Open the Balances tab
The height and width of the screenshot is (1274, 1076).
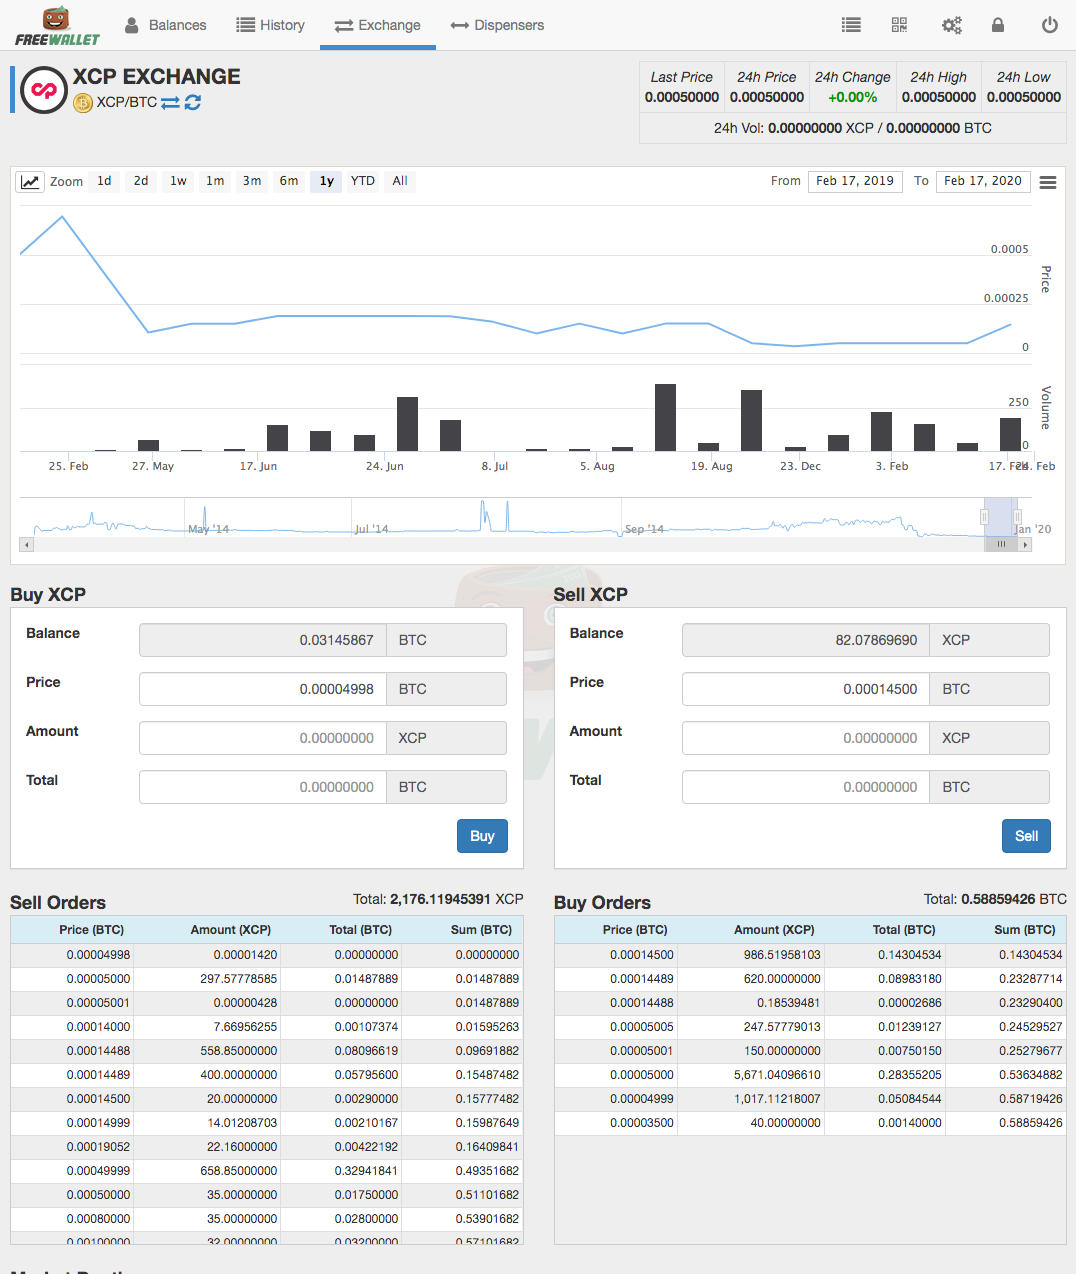click(x=166, y=25)
